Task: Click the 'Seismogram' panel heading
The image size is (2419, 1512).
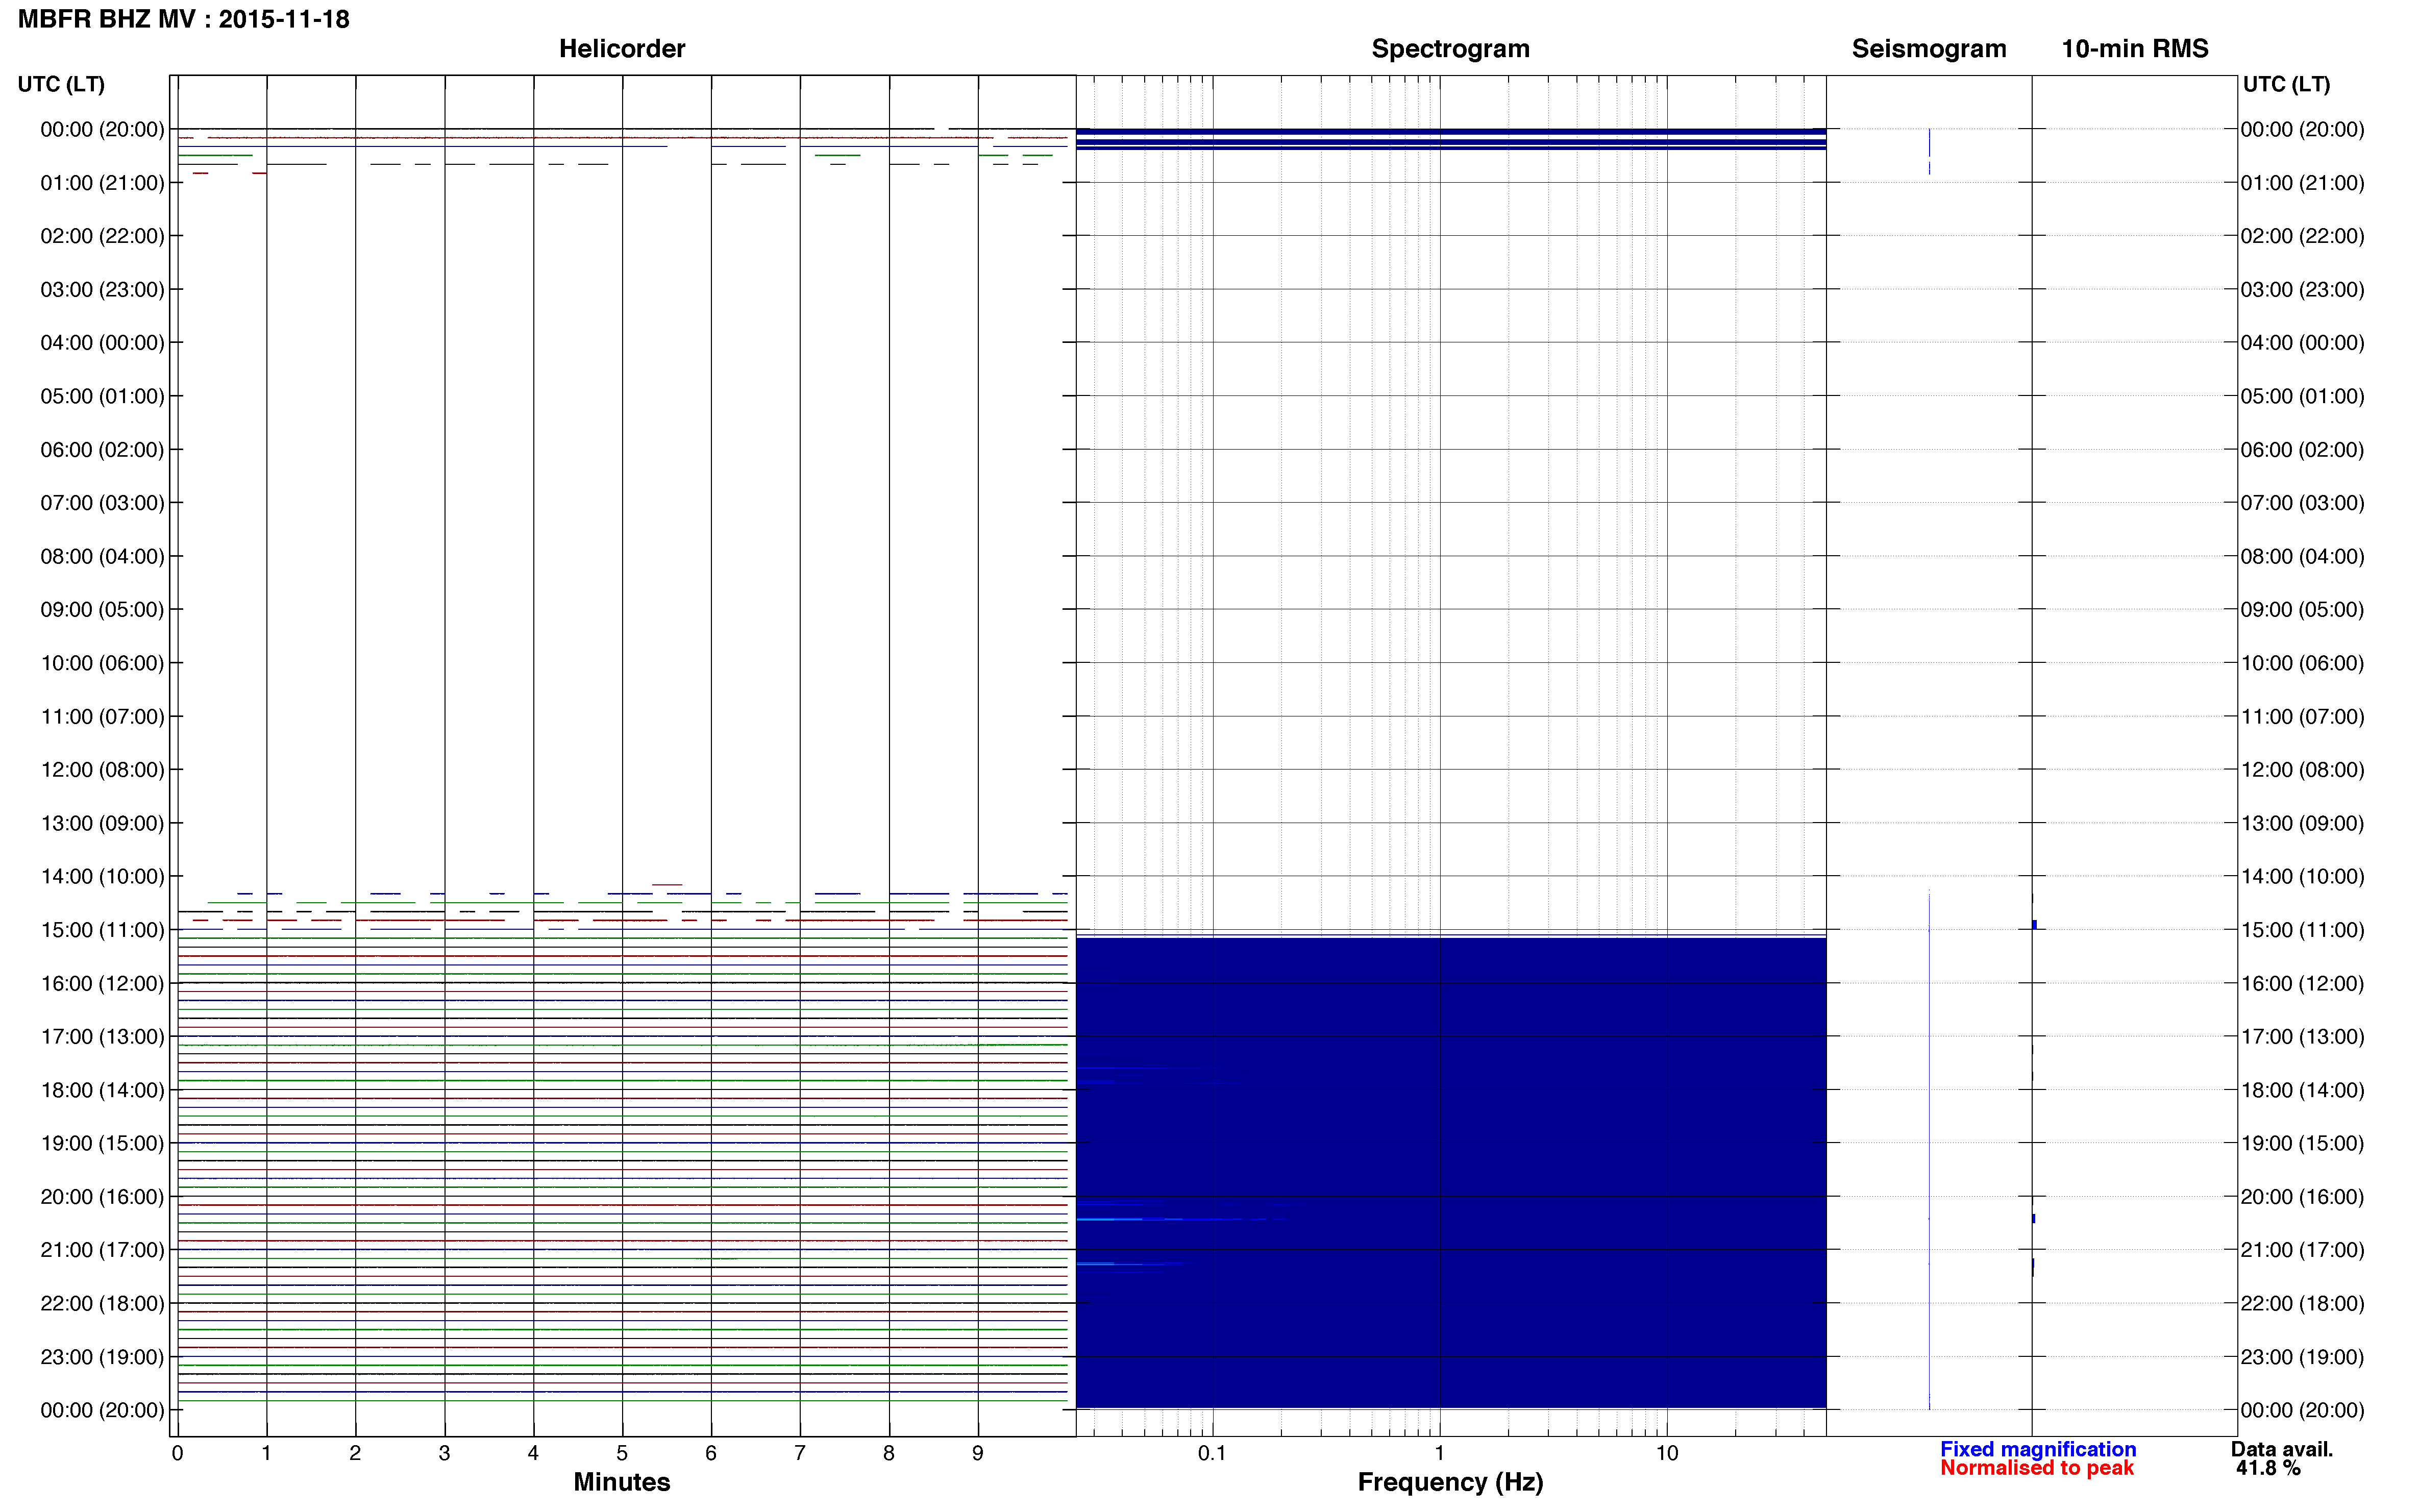Action: [x=1929, y=48]
